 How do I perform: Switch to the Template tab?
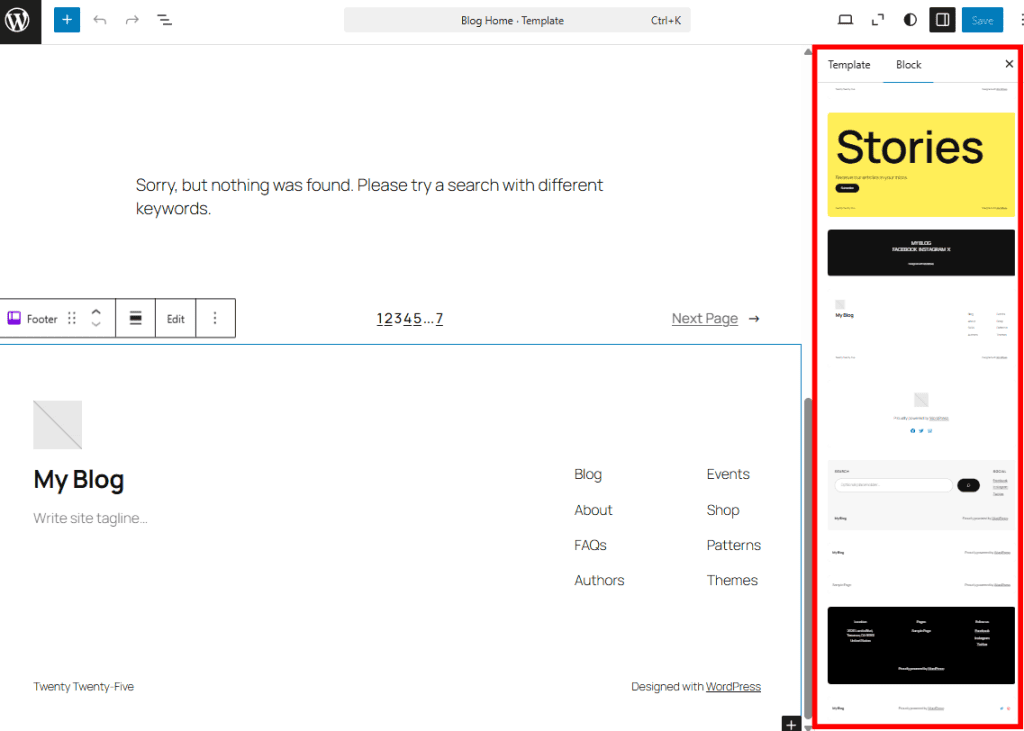[x=848, y=64]
